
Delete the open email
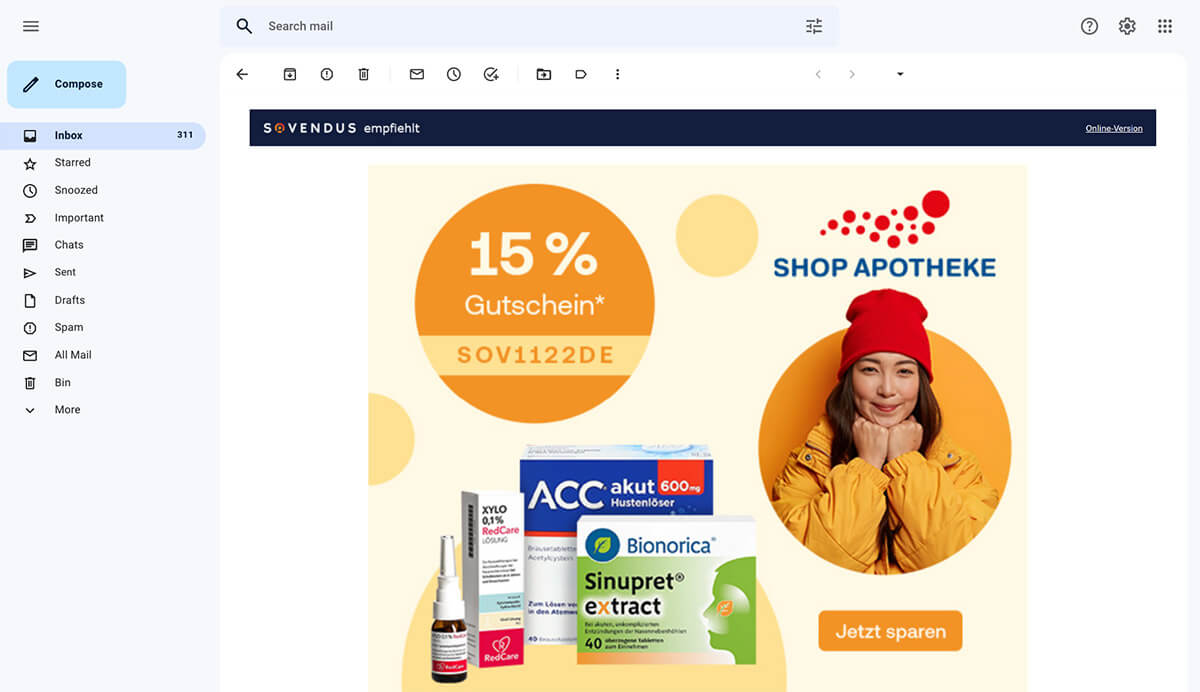(364, 74)
